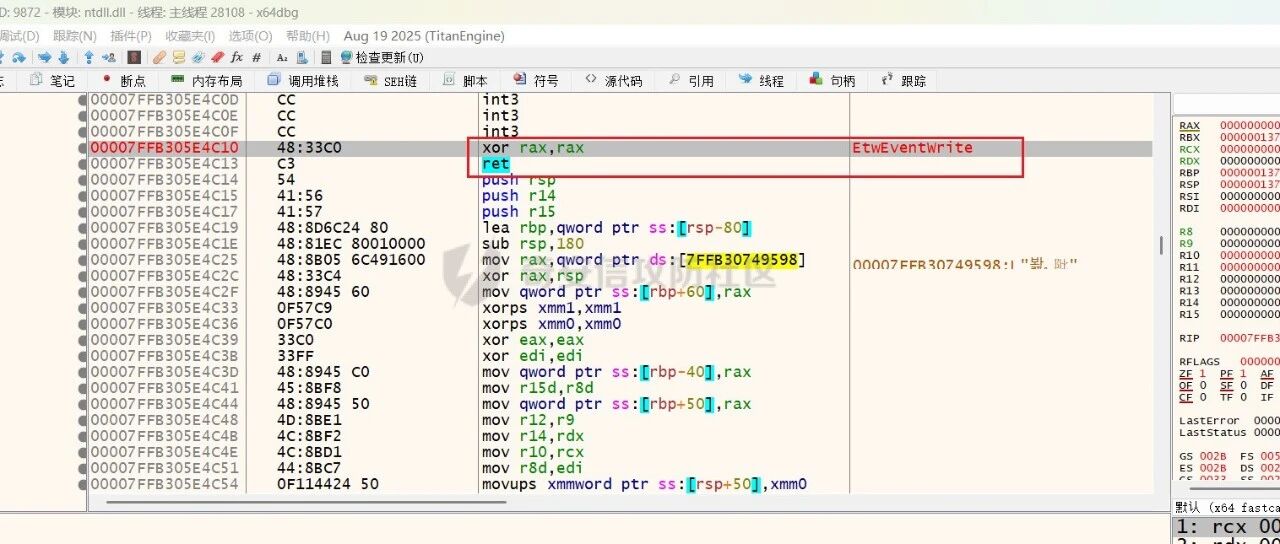Open the Scylla plugin icon

(x=134, y=57)
